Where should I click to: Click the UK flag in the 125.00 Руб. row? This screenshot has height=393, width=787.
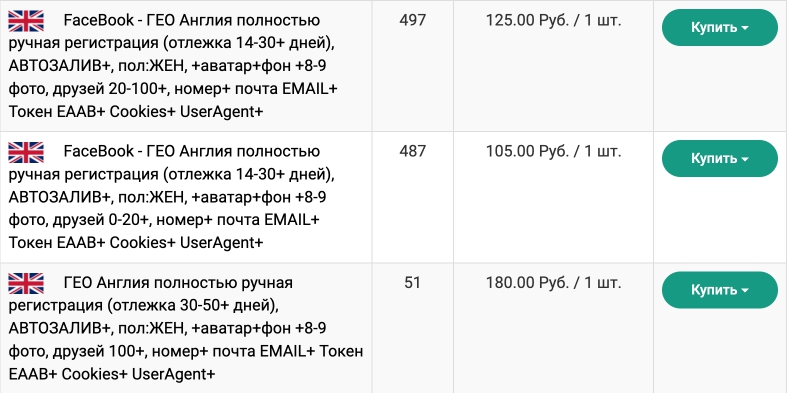click(x=26, y=21)
